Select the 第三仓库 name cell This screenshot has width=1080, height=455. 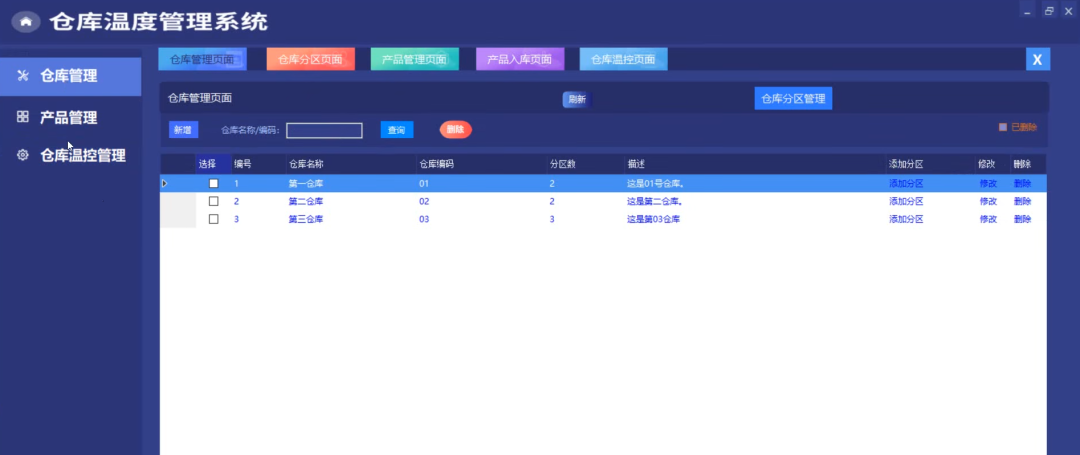306,219
